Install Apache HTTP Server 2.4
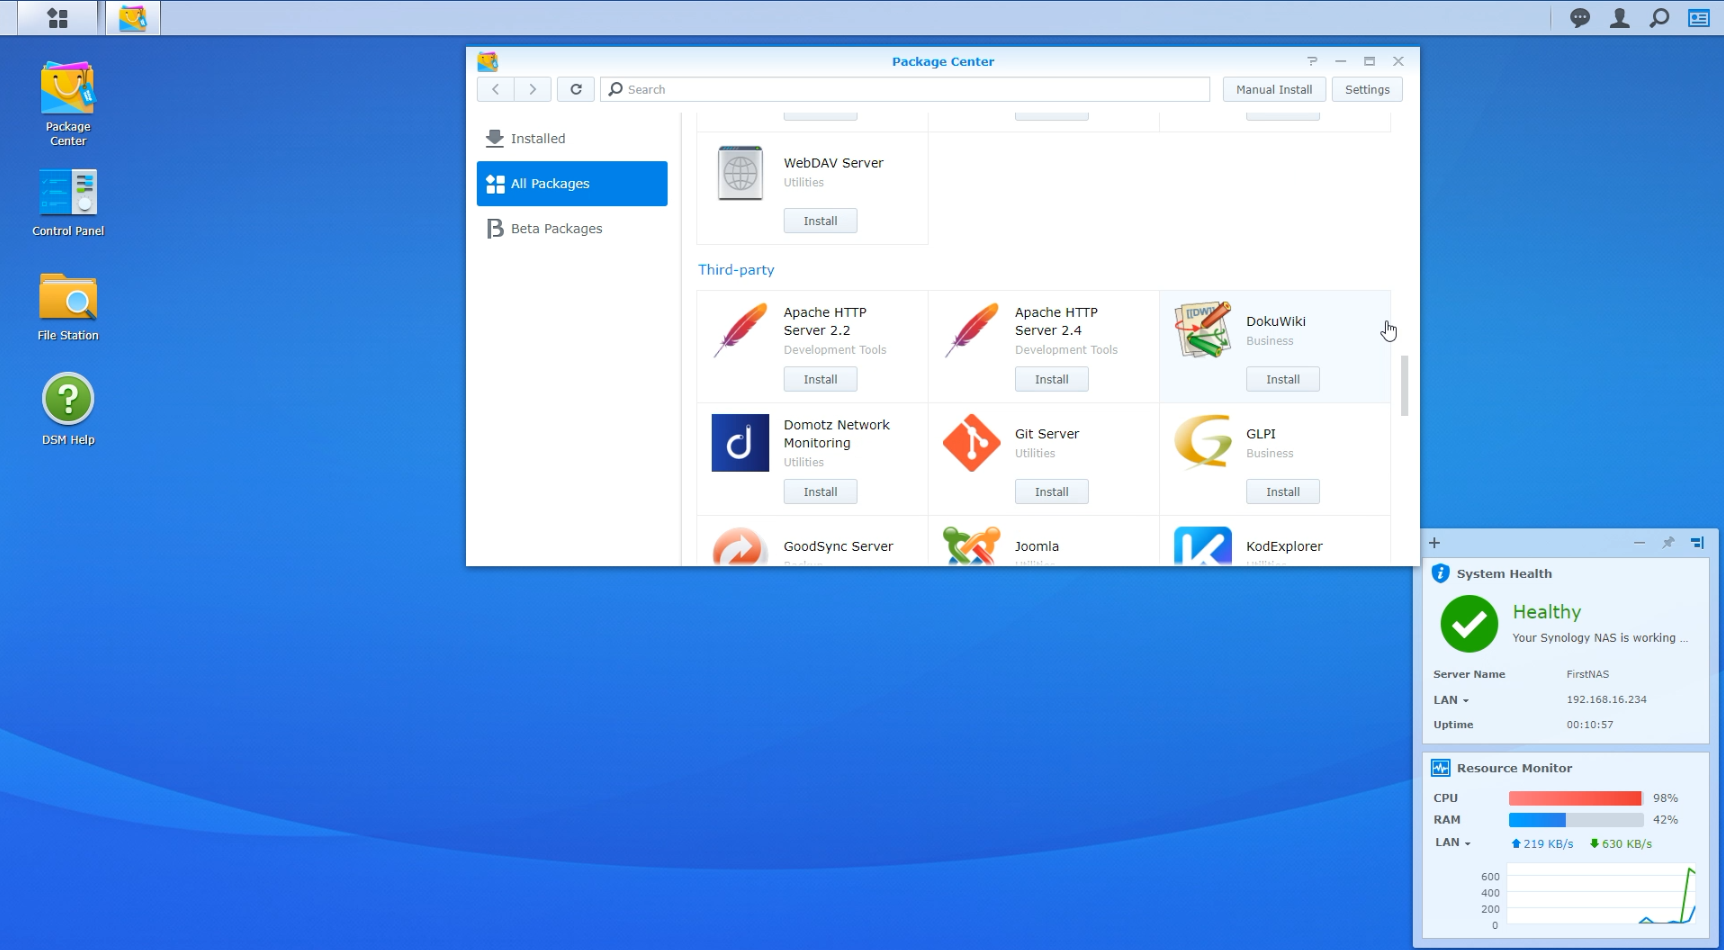The height and width of the screenshot is (950, 1724). 1052,379
